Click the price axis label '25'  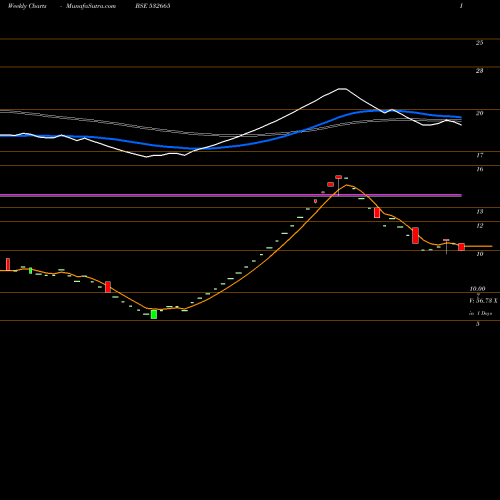(479, 43)
